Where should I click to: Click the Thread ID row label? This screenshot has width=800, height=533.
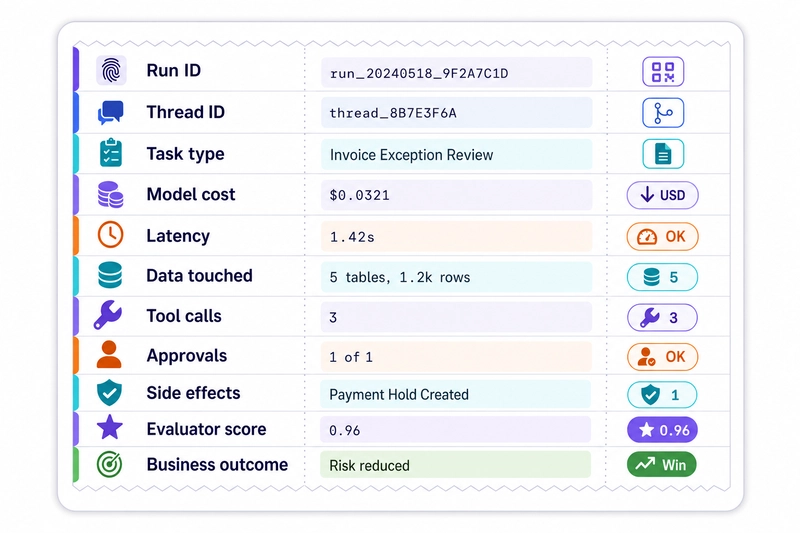(186, 112)
